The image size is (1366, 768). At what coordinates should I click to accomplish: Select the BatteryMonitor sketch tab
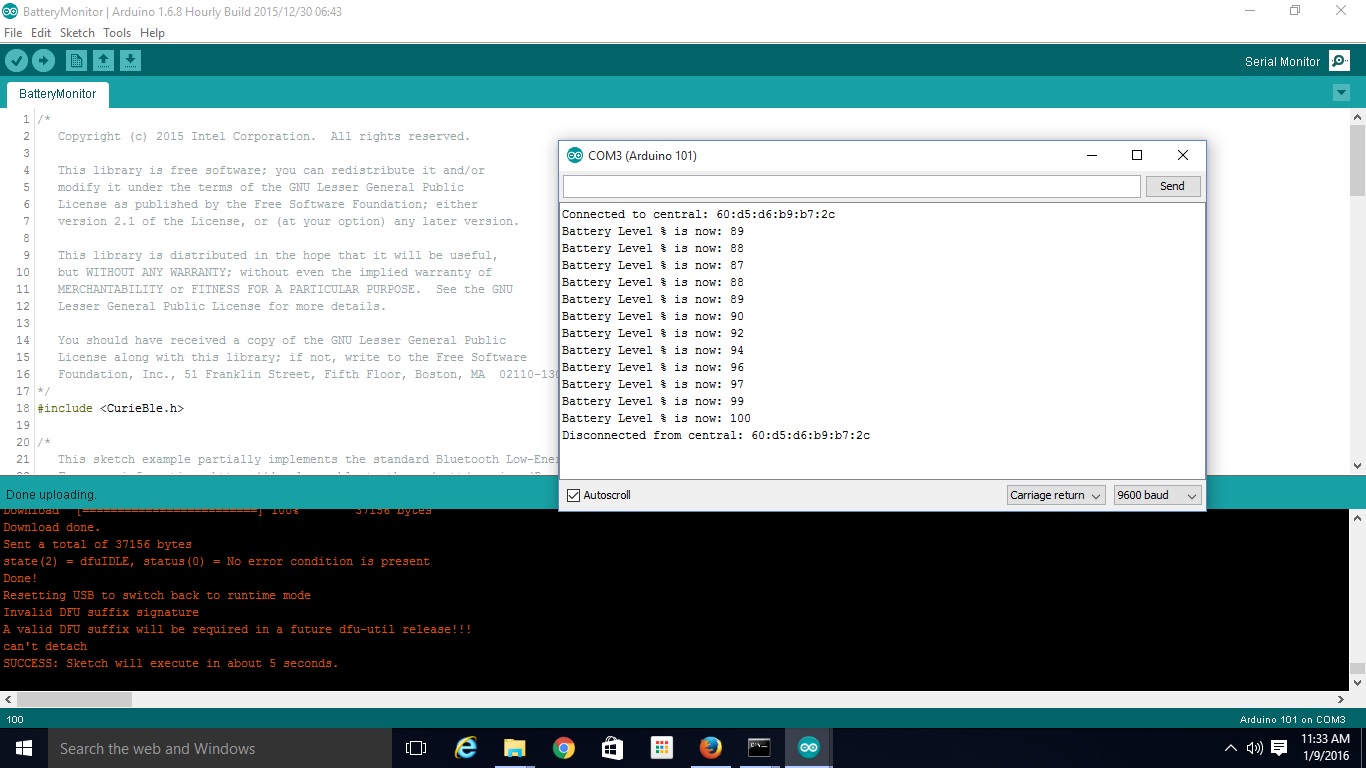(57, 93)
